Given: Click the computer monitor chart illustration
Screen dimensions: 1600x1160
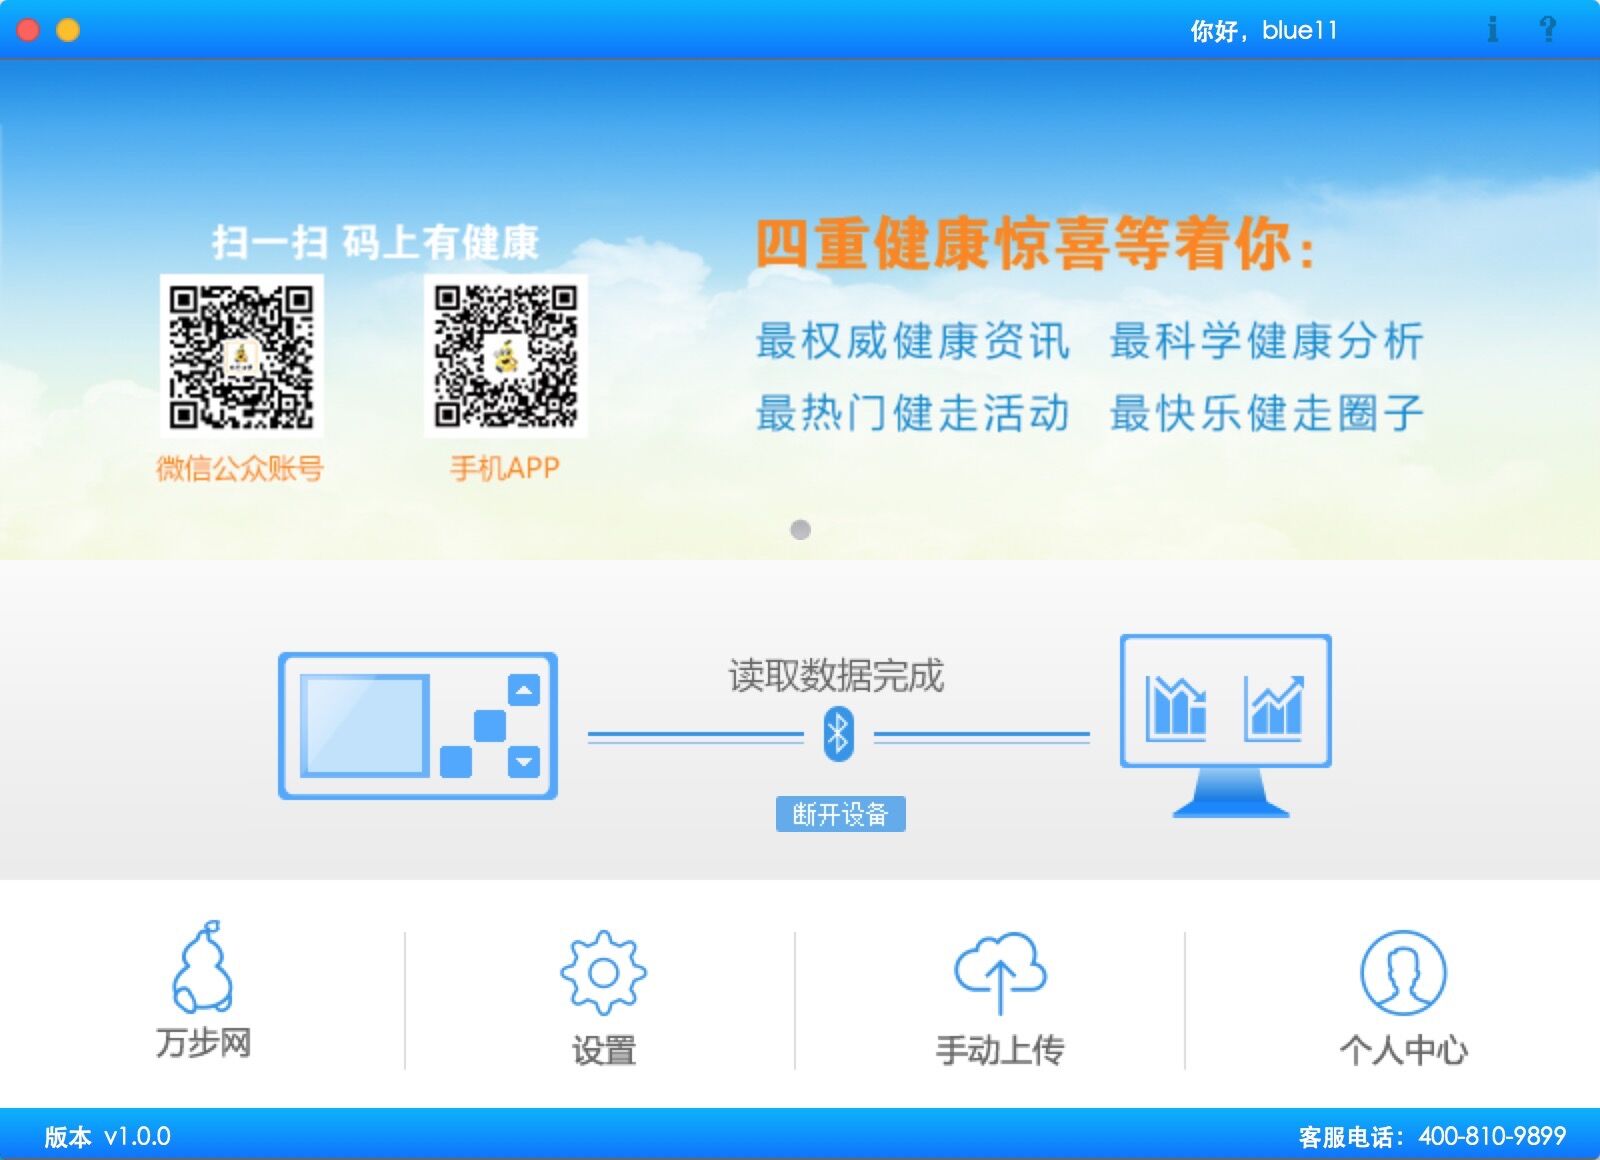Looking at the screenshot, I should click(1226, 726).
